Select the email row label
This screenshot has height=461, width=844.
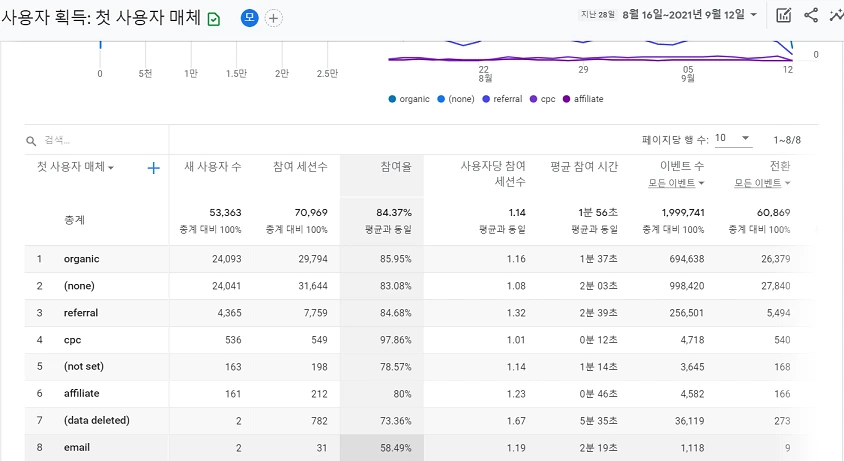pyautogui.click(x=76, y=447)
